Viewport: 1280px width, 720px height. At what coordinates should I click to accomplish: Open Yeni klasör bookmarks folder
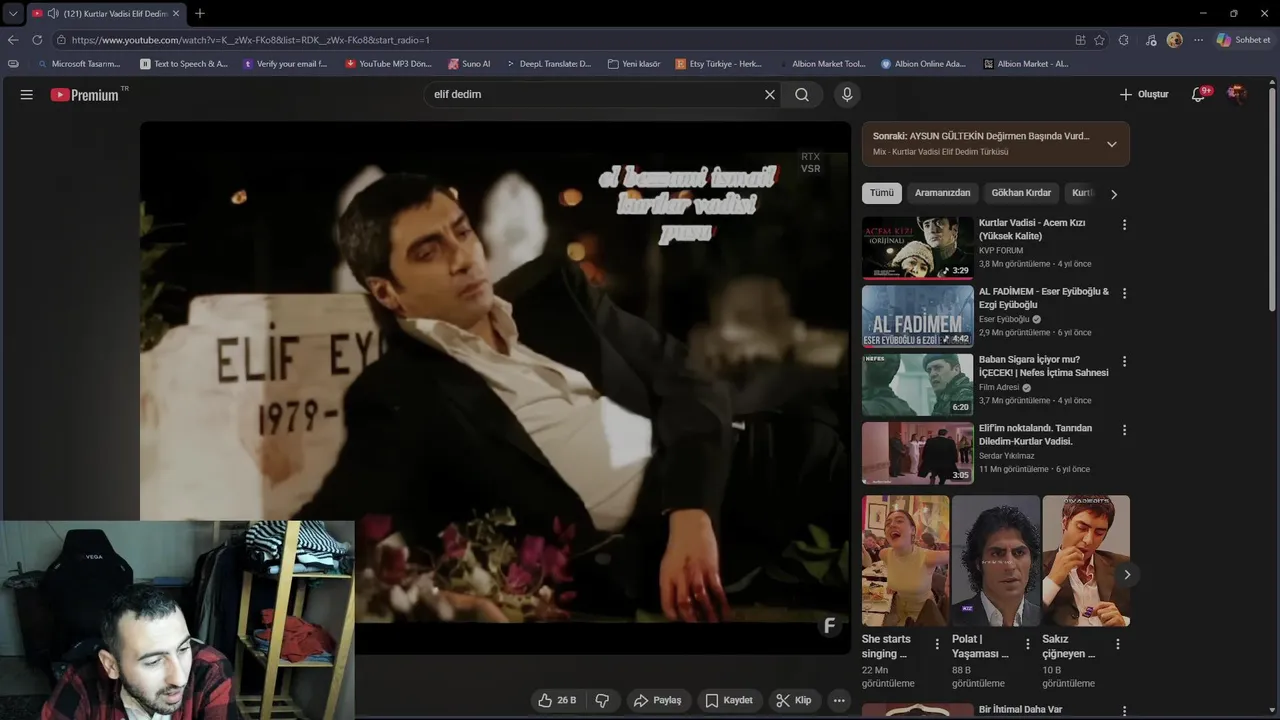[634, 64]
